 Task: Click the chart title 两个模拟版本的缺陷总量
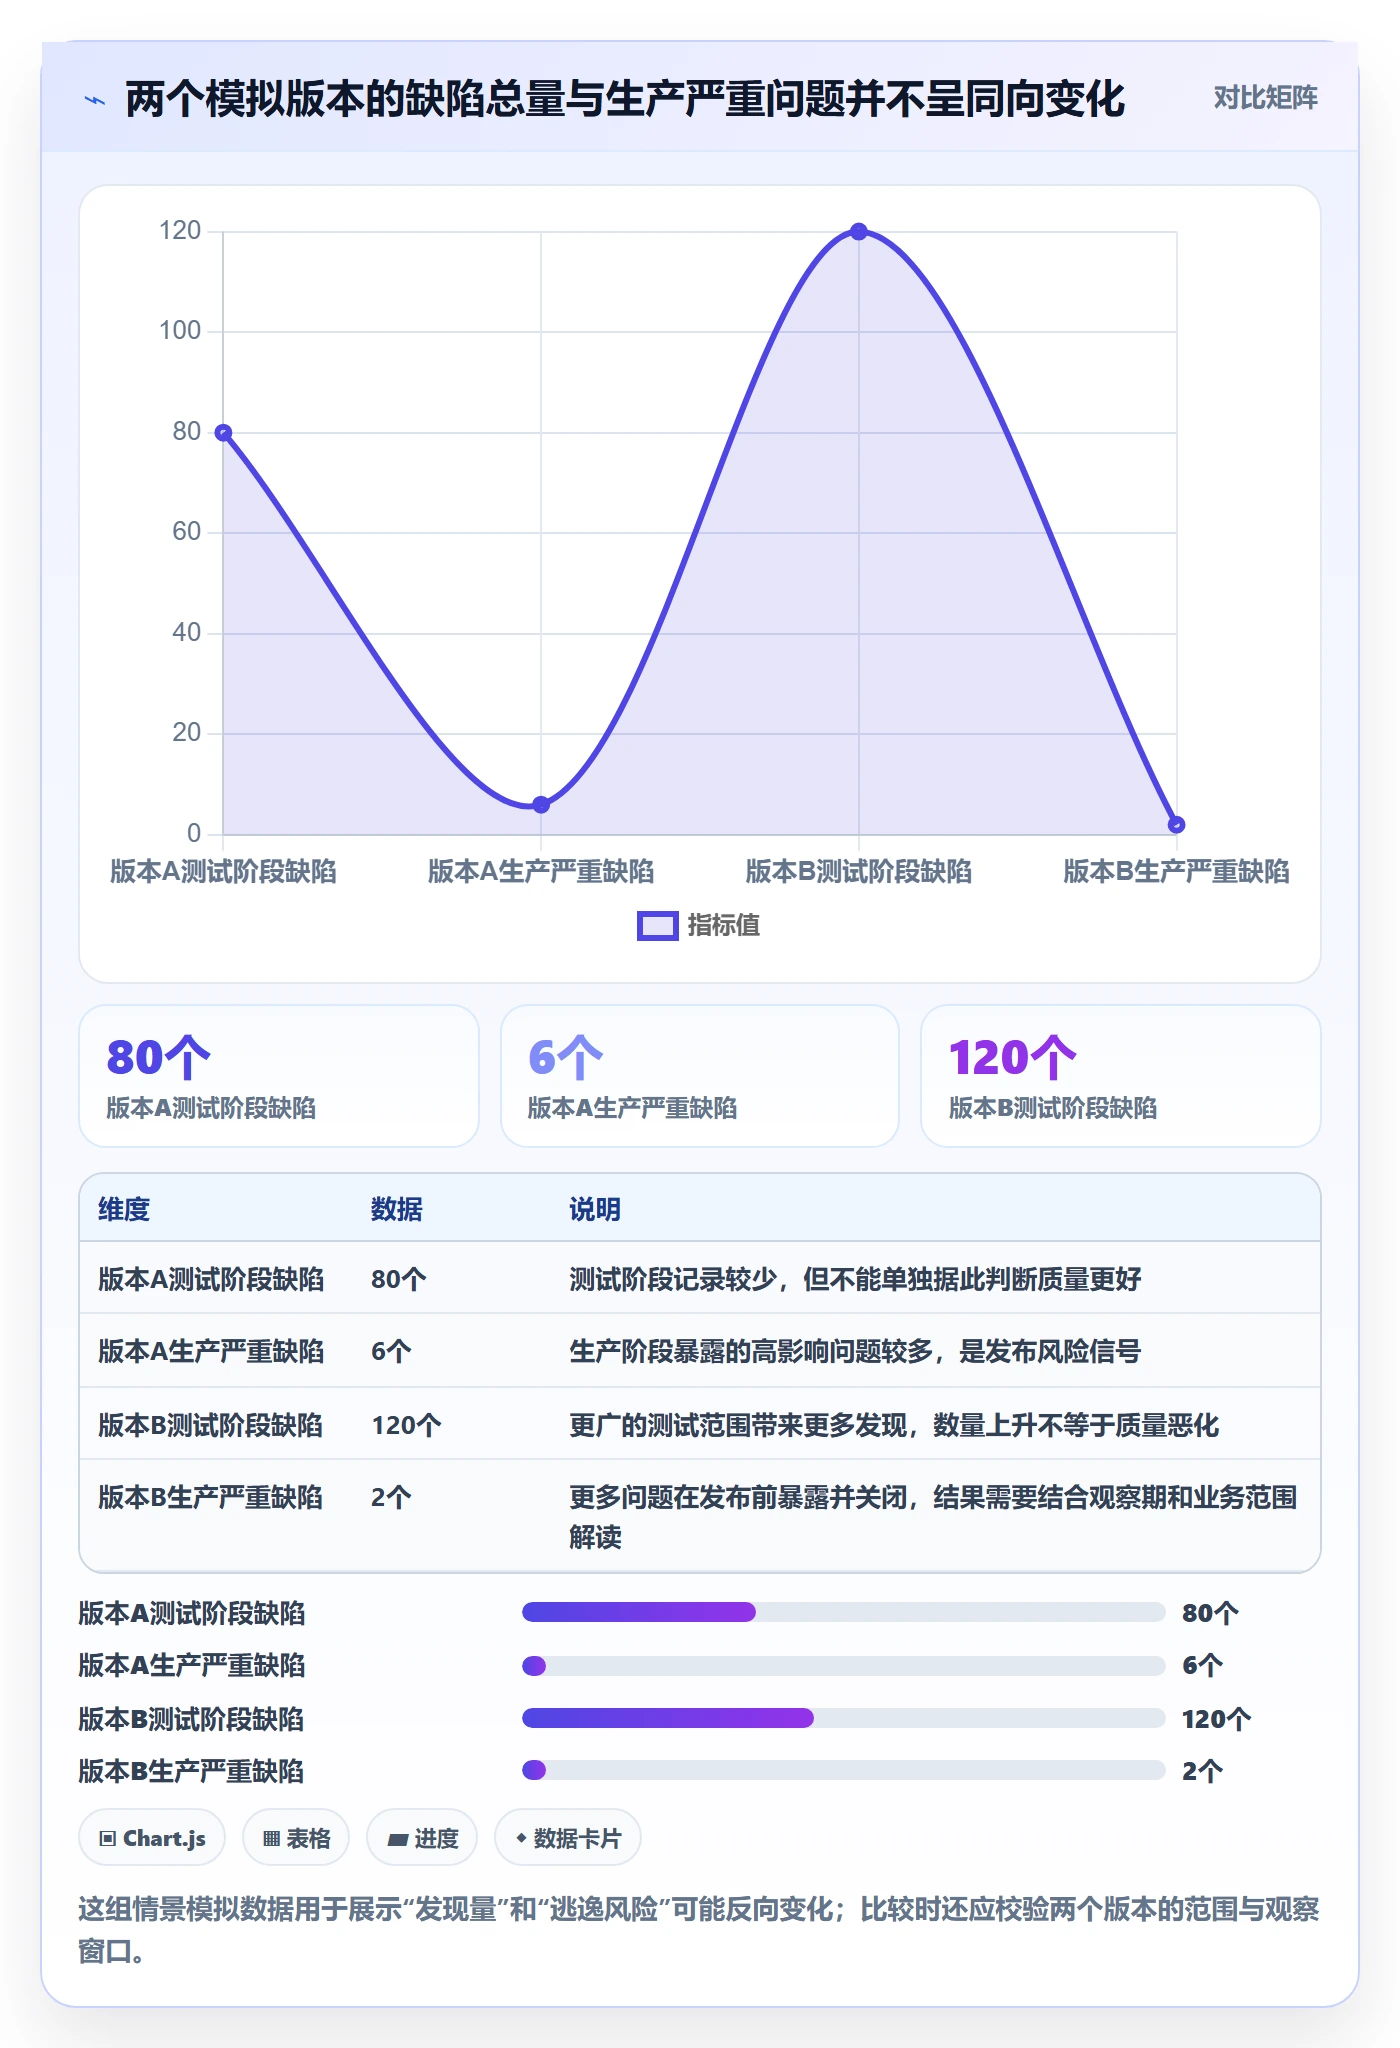click(x=625, y=99)
